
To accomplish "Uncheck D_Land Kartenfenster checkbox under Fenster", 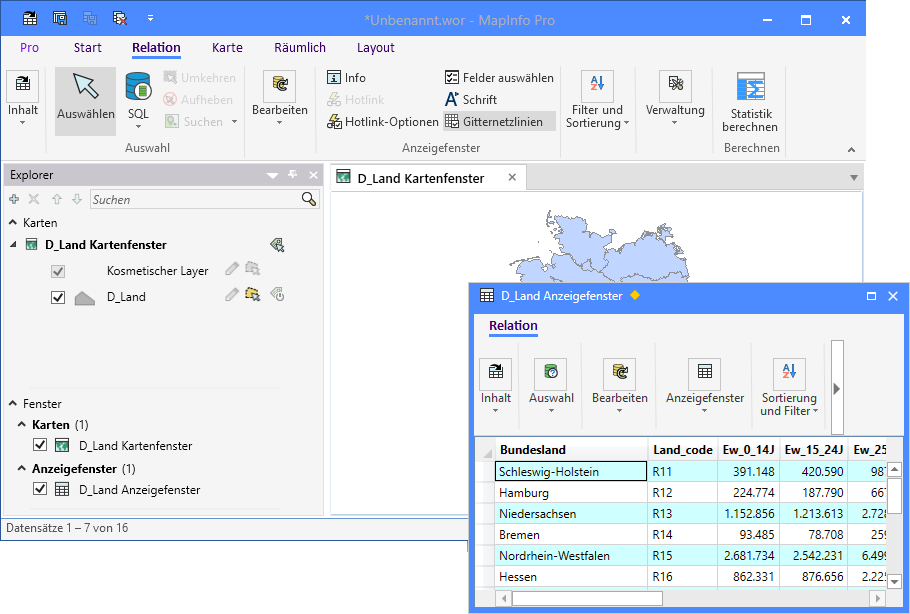I will pos(40,445).
